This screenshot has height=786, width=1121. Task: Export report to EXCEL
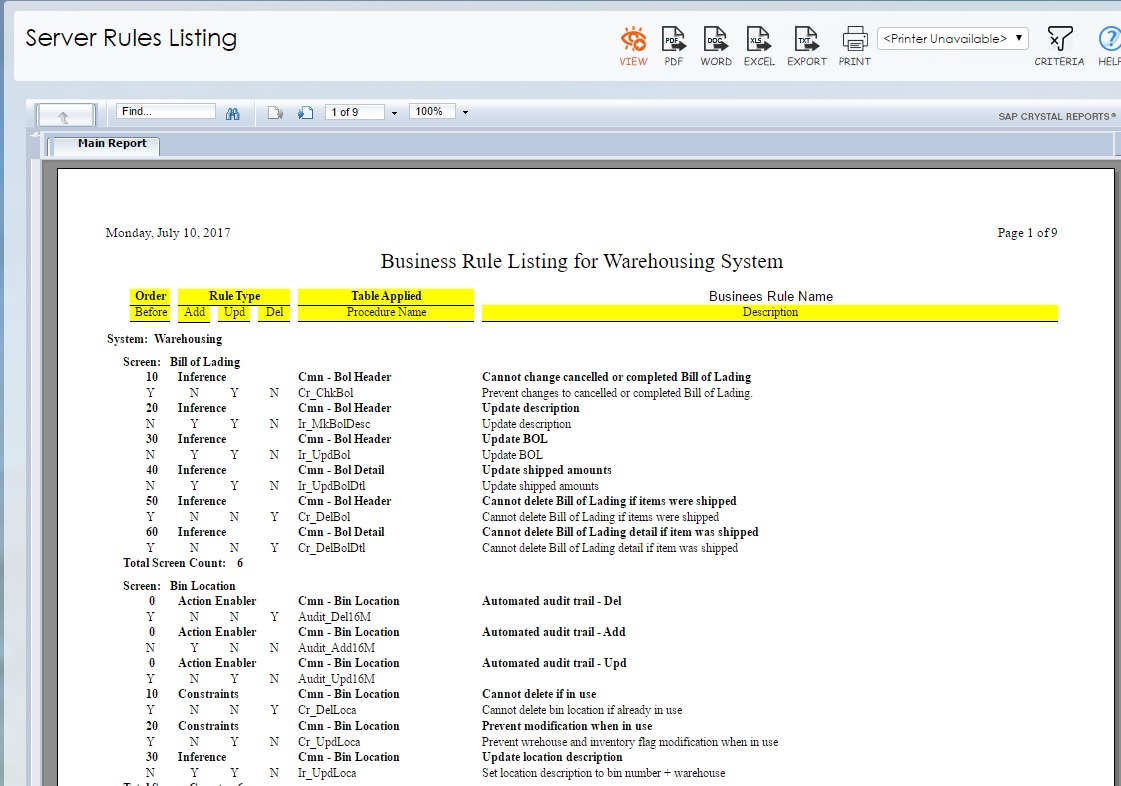tap(759, 46)
